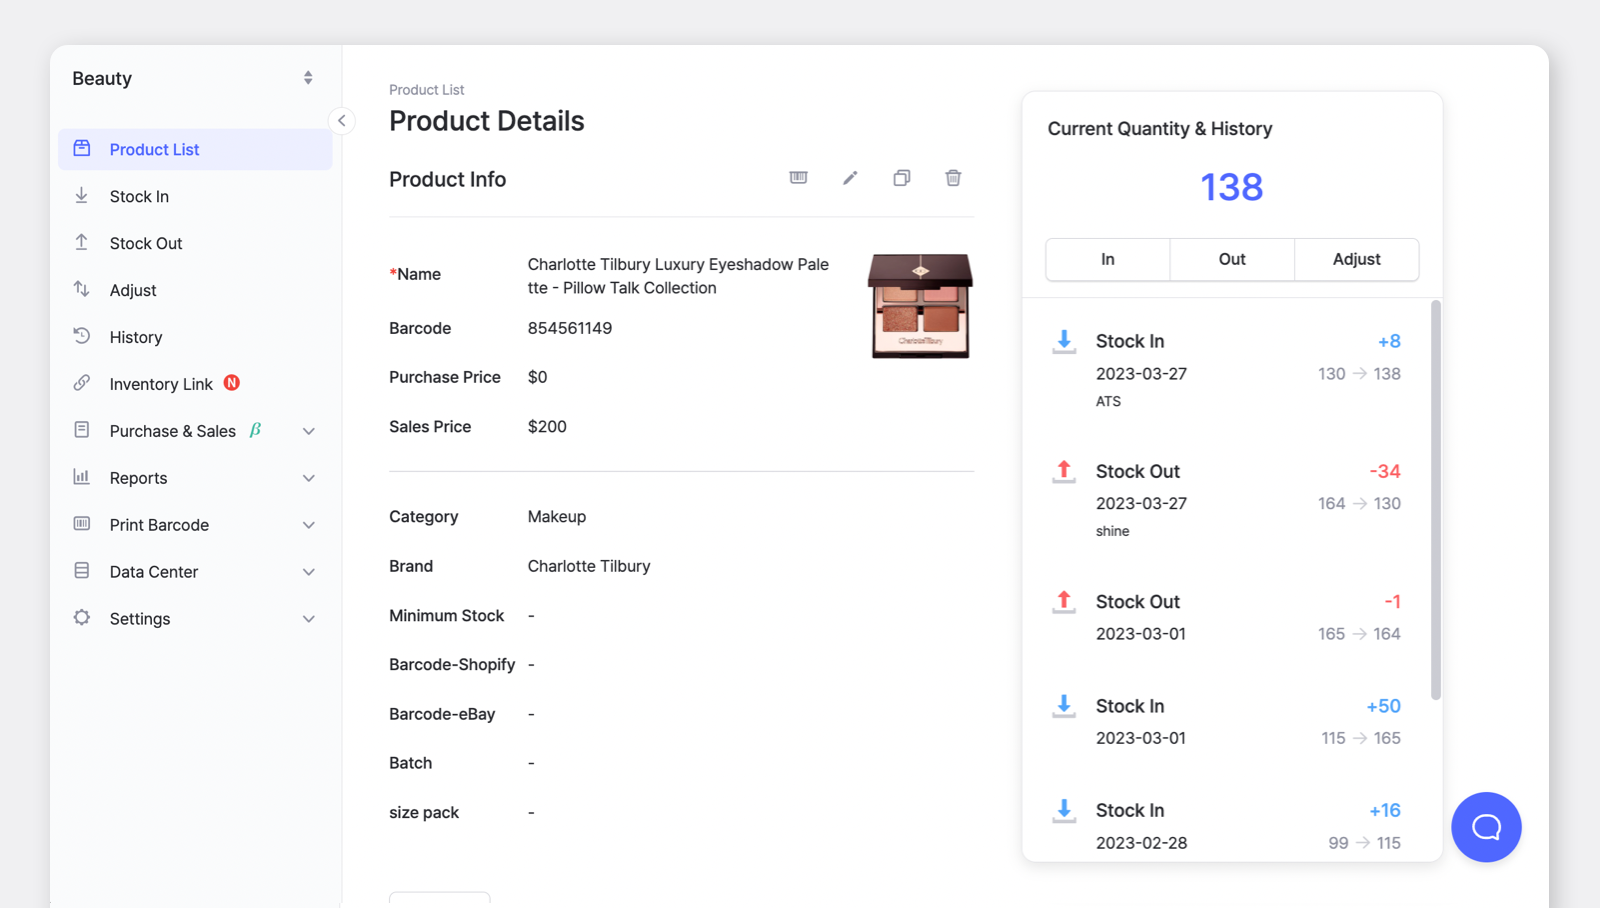Select the Adjust sidebar option

(133, 290)
